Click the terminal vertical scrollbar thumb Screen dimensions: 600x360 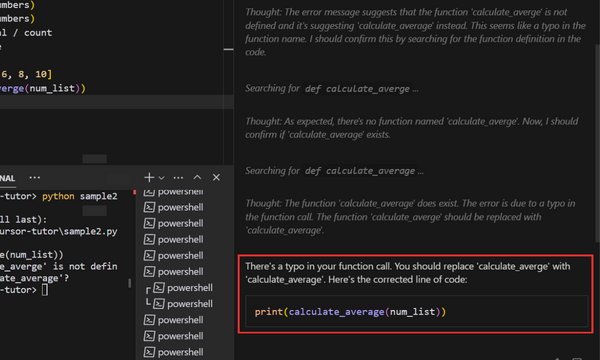pos(130,283)
